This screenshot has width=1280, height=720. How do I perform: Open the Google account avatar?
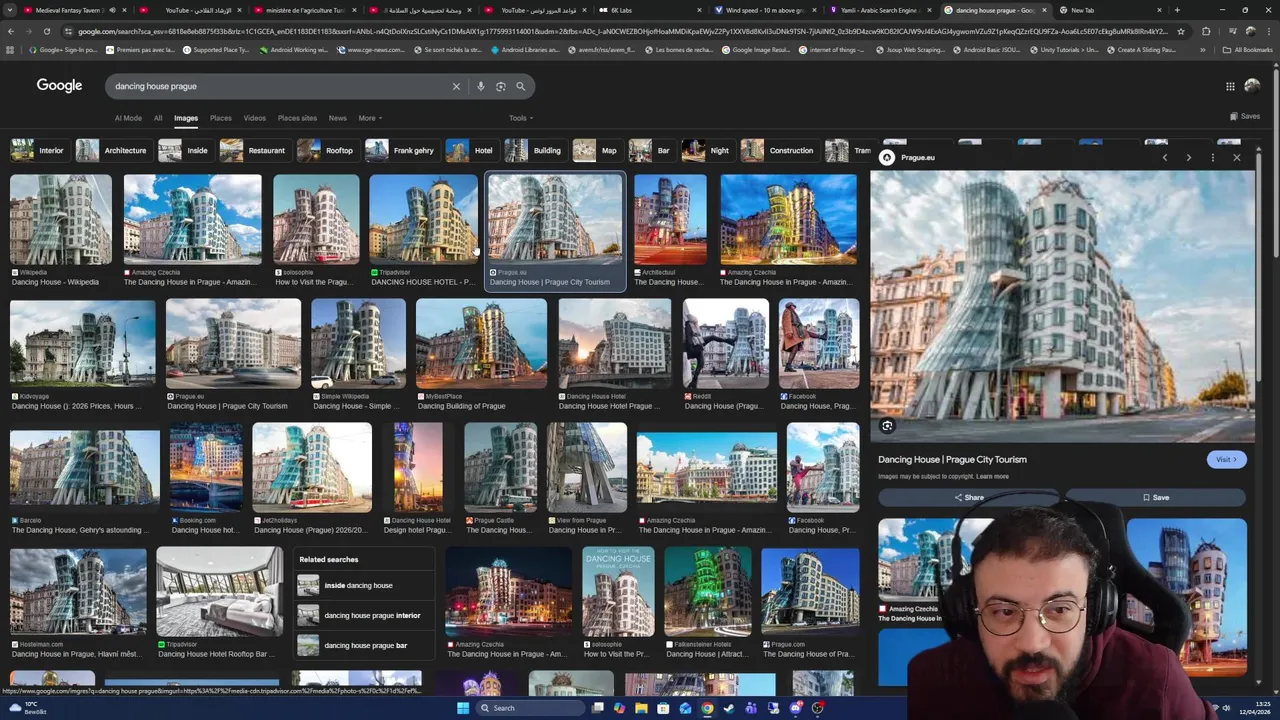point(1252,86)
